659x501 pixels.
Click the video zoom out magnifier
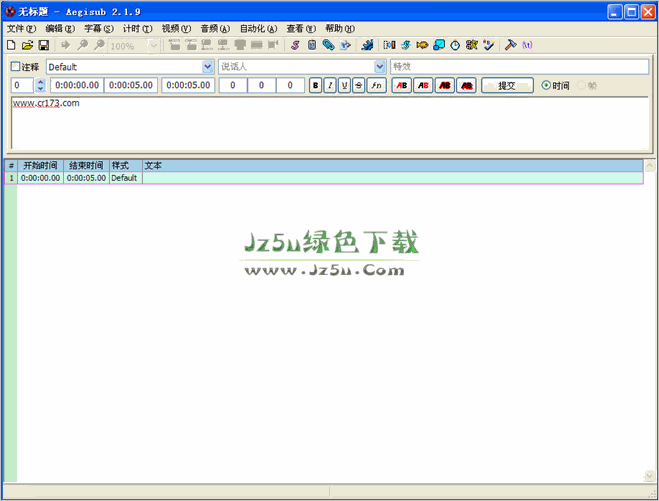pyautogui.click(x=99, y=45)
